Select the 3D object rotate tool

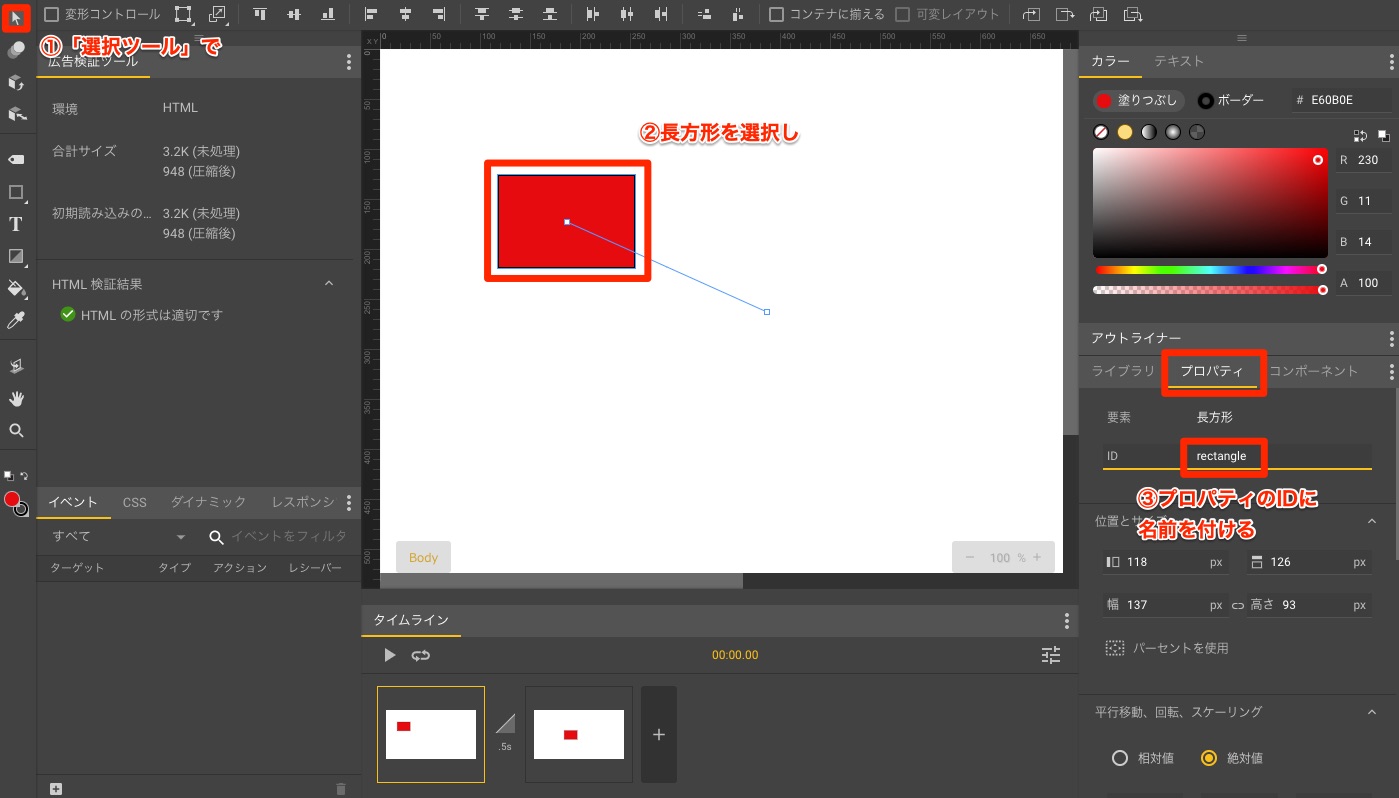click(x=16, y=82)
